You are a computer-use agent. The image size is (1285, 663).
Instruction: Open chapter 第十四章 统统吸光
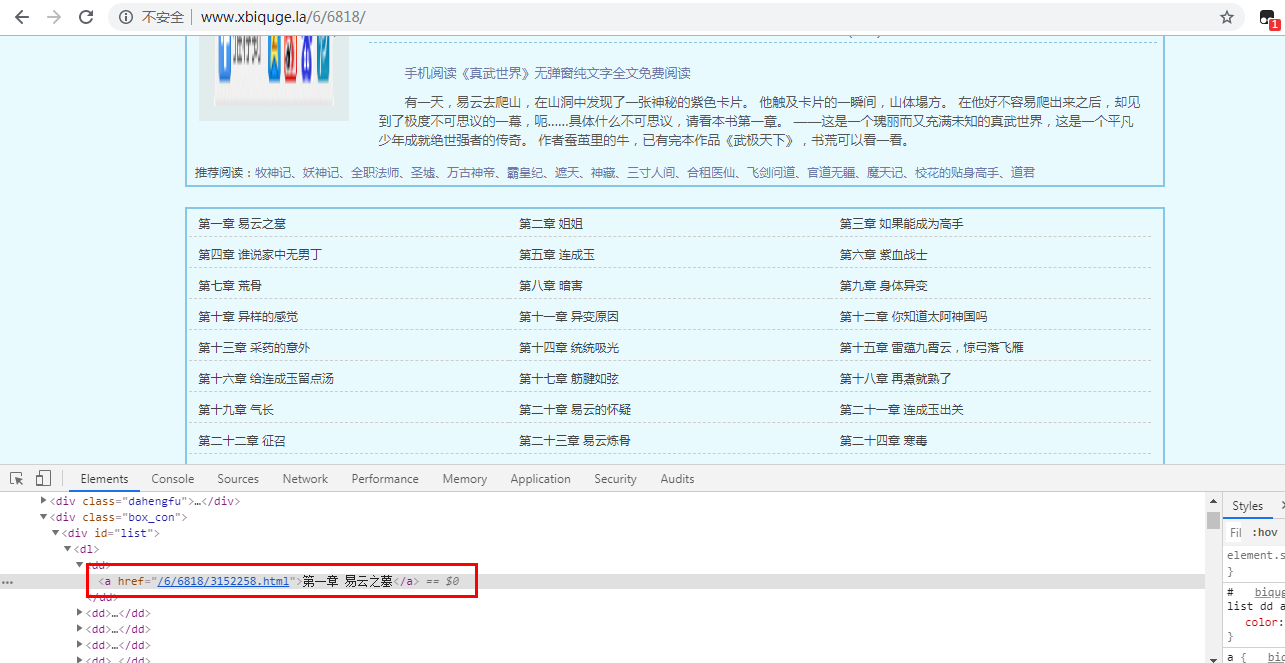(x=569, y=347)
